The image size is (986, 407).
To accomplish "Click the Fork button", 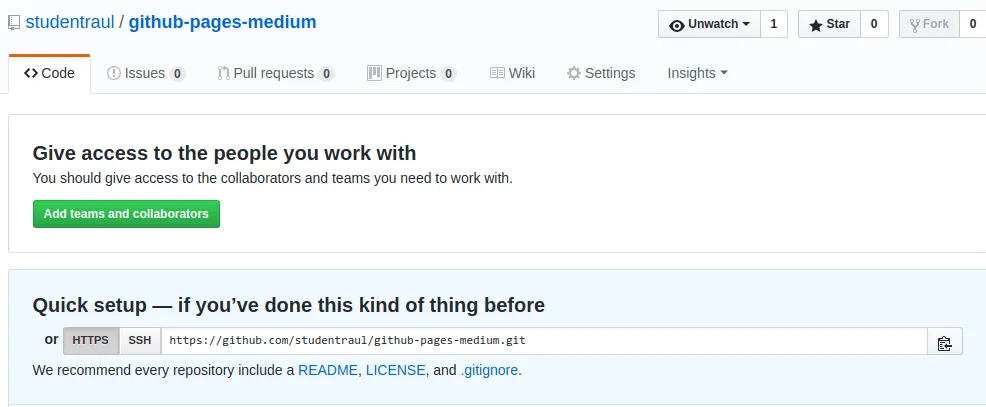I will pyautogui.click(x=929, y=24).
